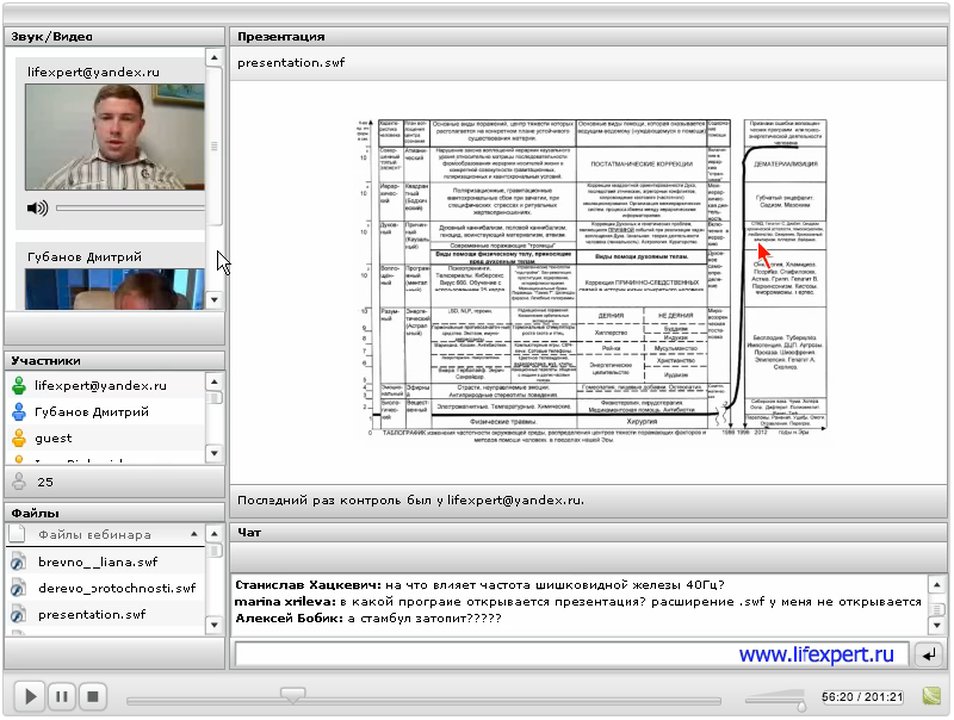Send chat message with the enter arrow button
This screenshot has height=720, width=954.
[929, 655]
